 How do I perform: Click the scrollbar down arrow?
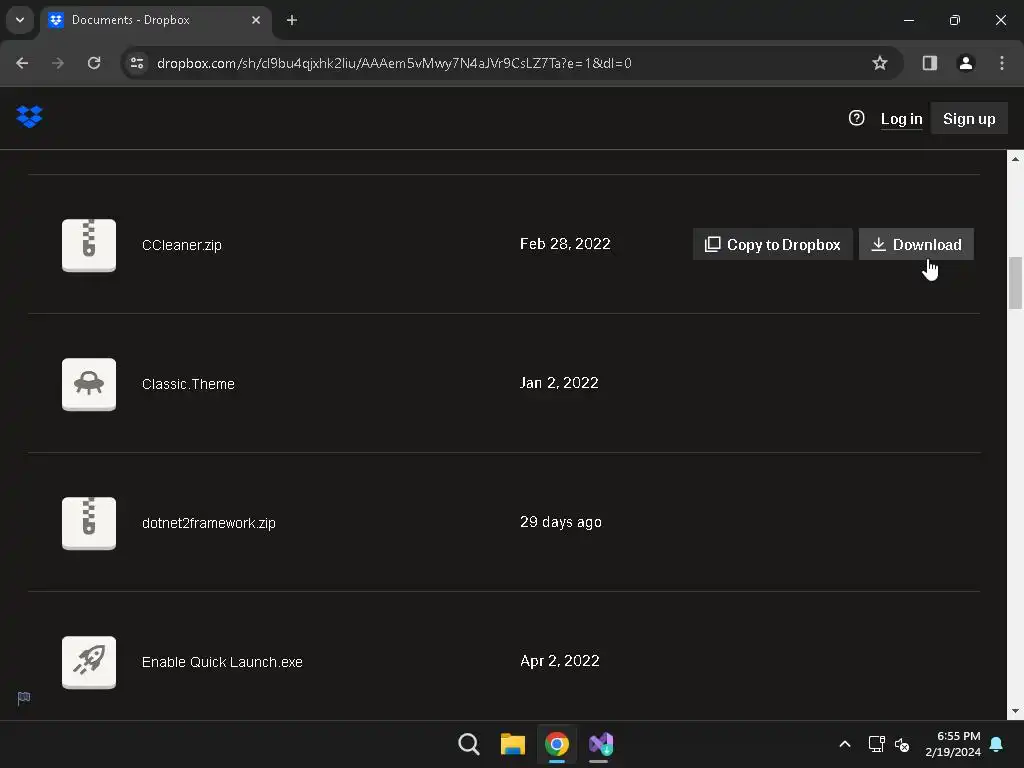pyautogui.click(x=1015, y=711)
